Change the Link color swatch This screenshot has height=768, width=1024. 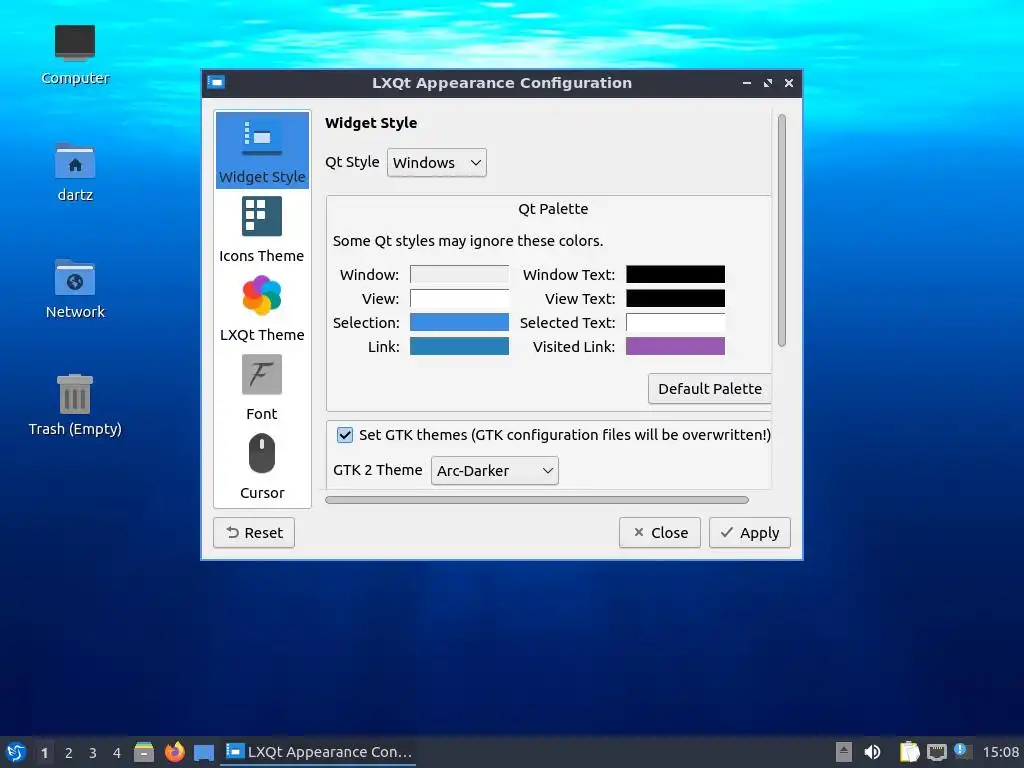pyautogui.click(x=459, y=346)
